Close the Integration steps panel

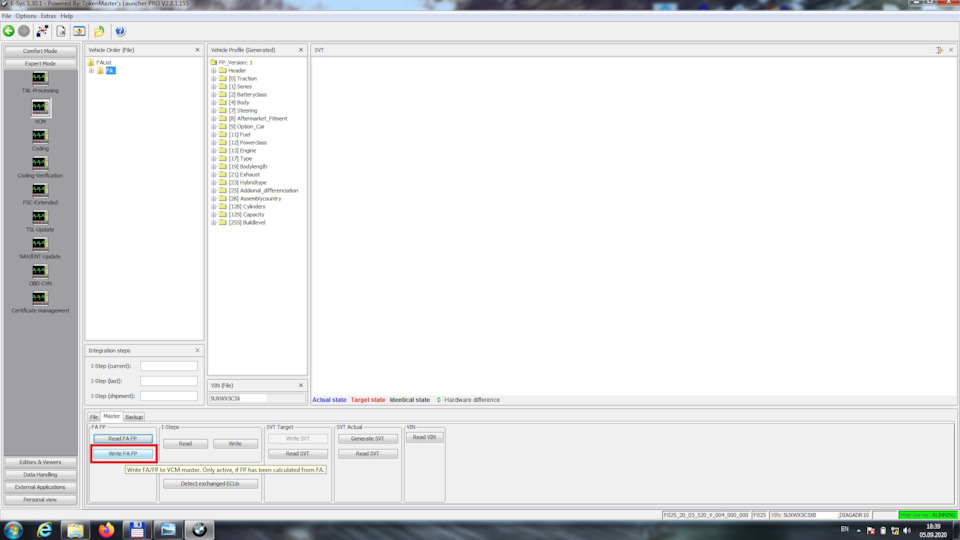point(197,351)
